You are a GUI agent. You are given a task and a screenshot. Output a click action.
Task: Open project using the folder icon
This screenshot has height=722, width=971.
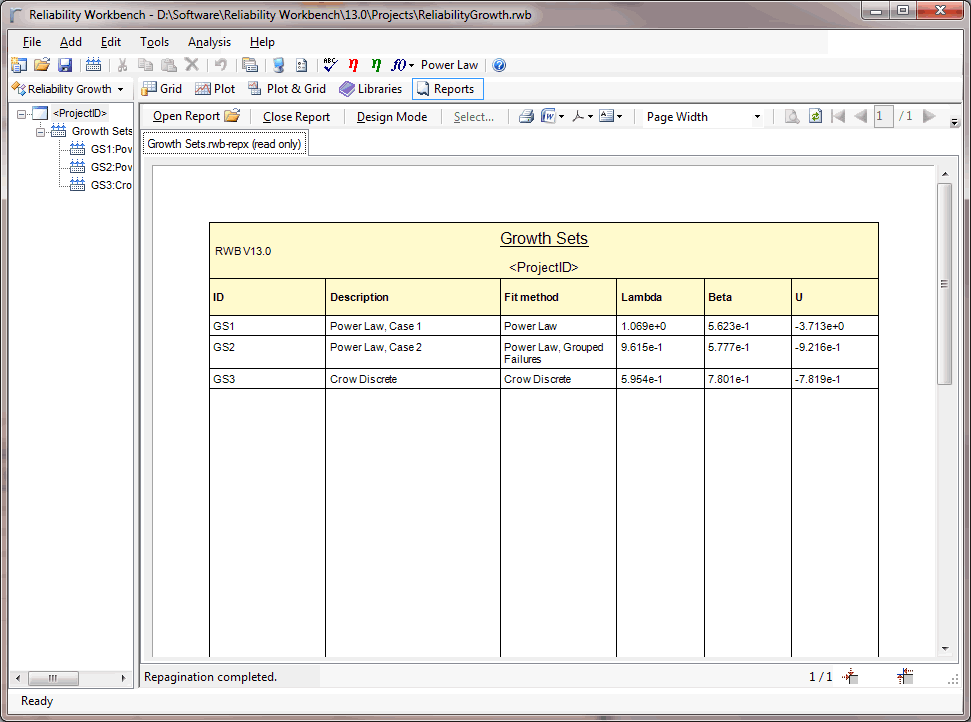[42, 65]
